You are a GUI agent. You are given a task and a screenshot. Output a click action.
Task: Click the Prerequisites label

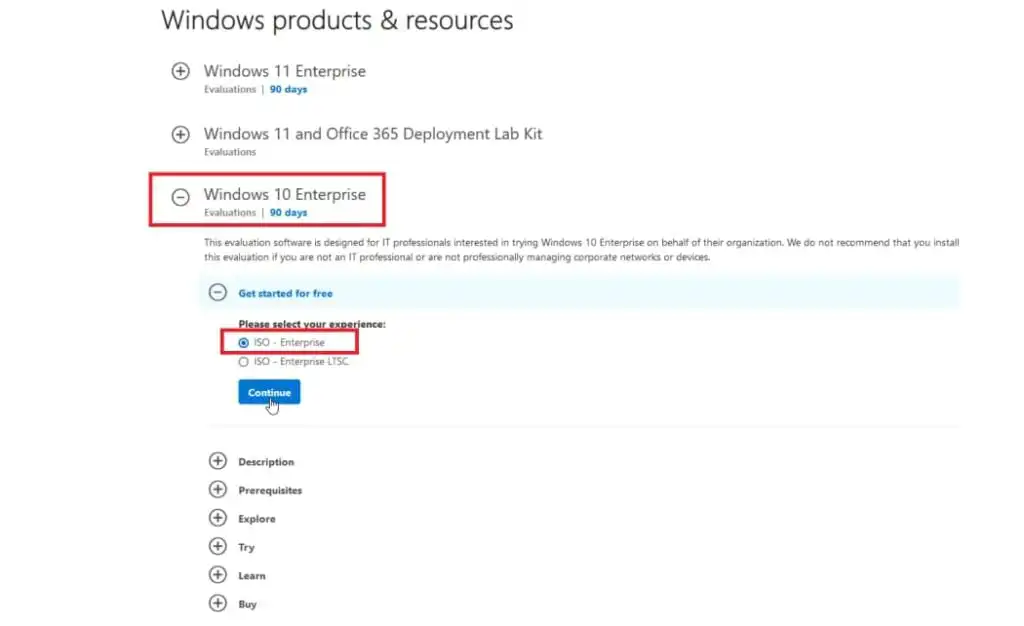[270, 490]
